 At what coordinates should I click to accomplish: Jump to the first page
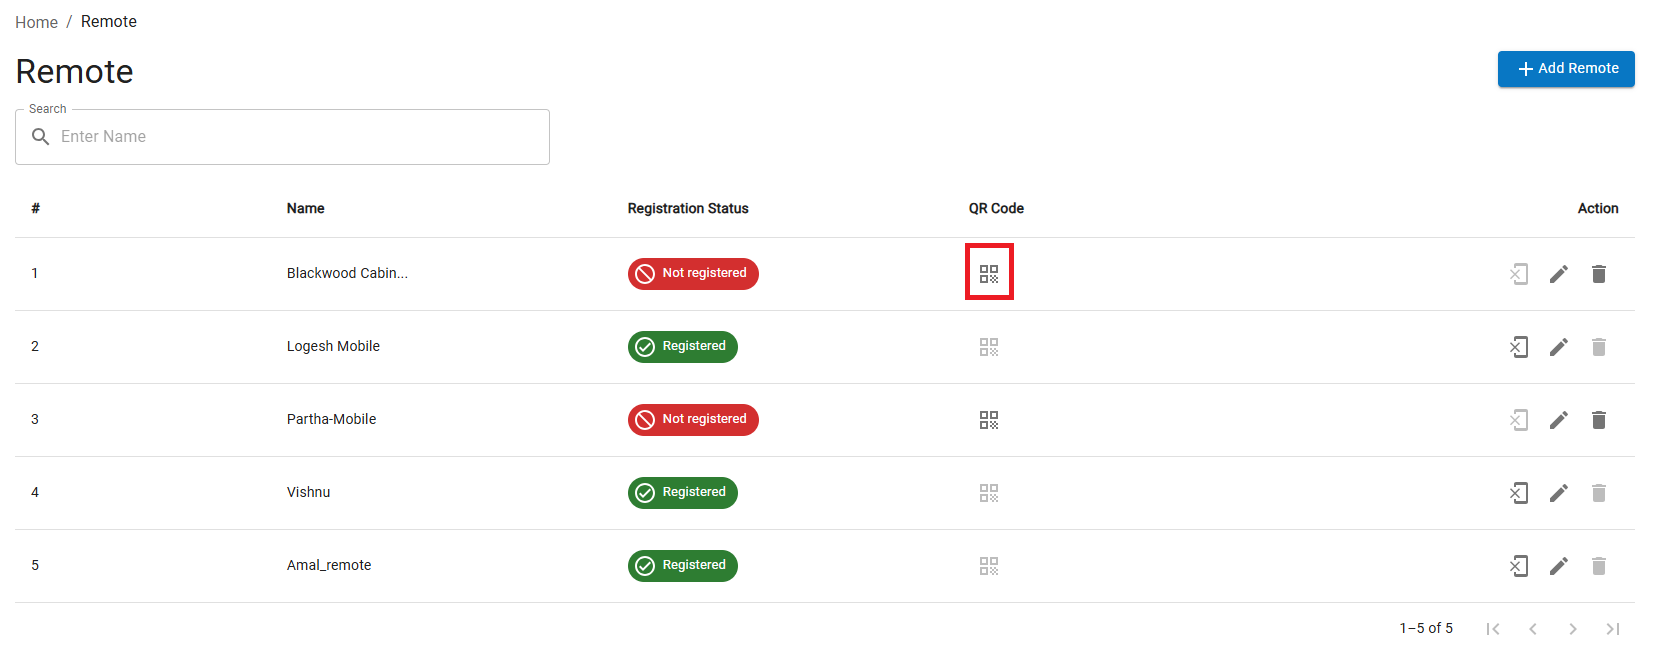click(1492, 629)
